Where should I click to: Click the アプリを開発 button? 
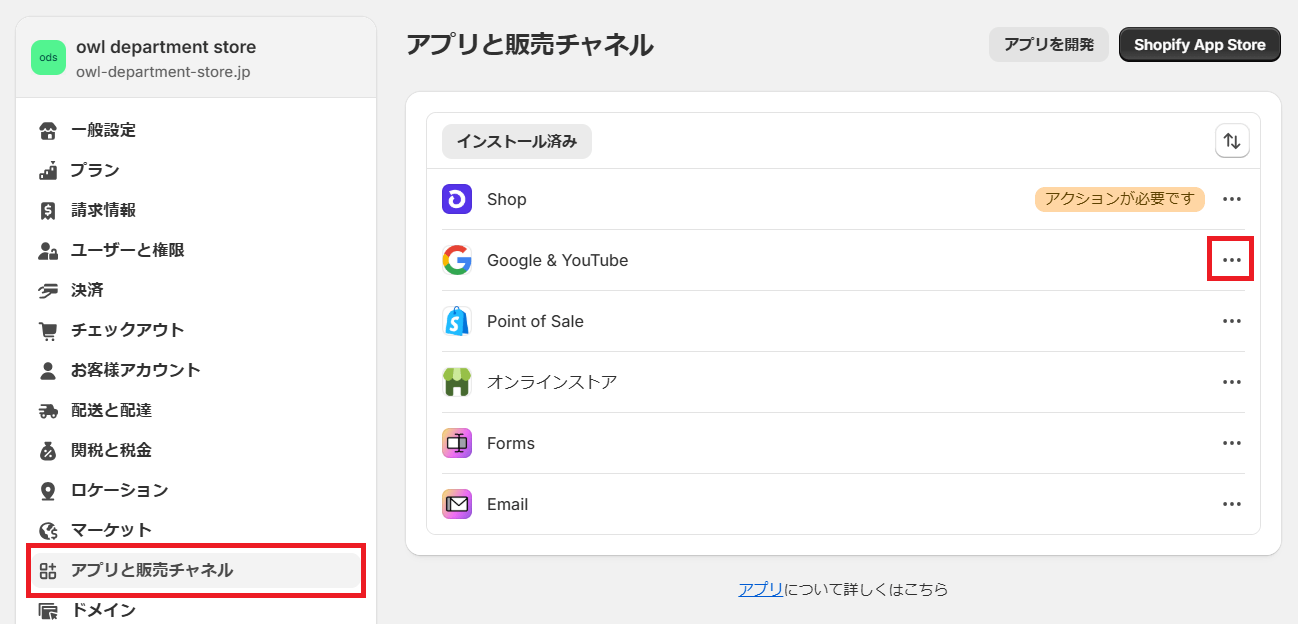(1048, 44)
